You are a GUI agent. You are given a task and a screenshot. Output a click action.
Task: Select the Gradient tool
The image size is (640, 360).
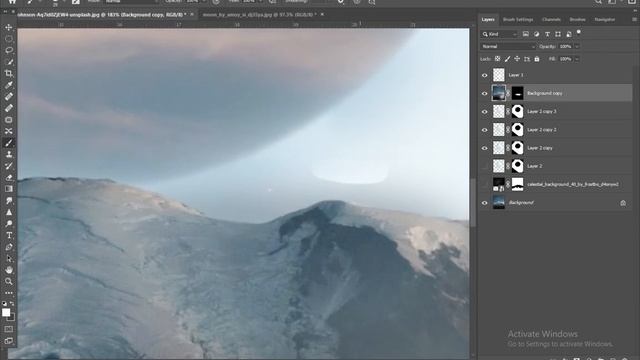tap(9, 189)
